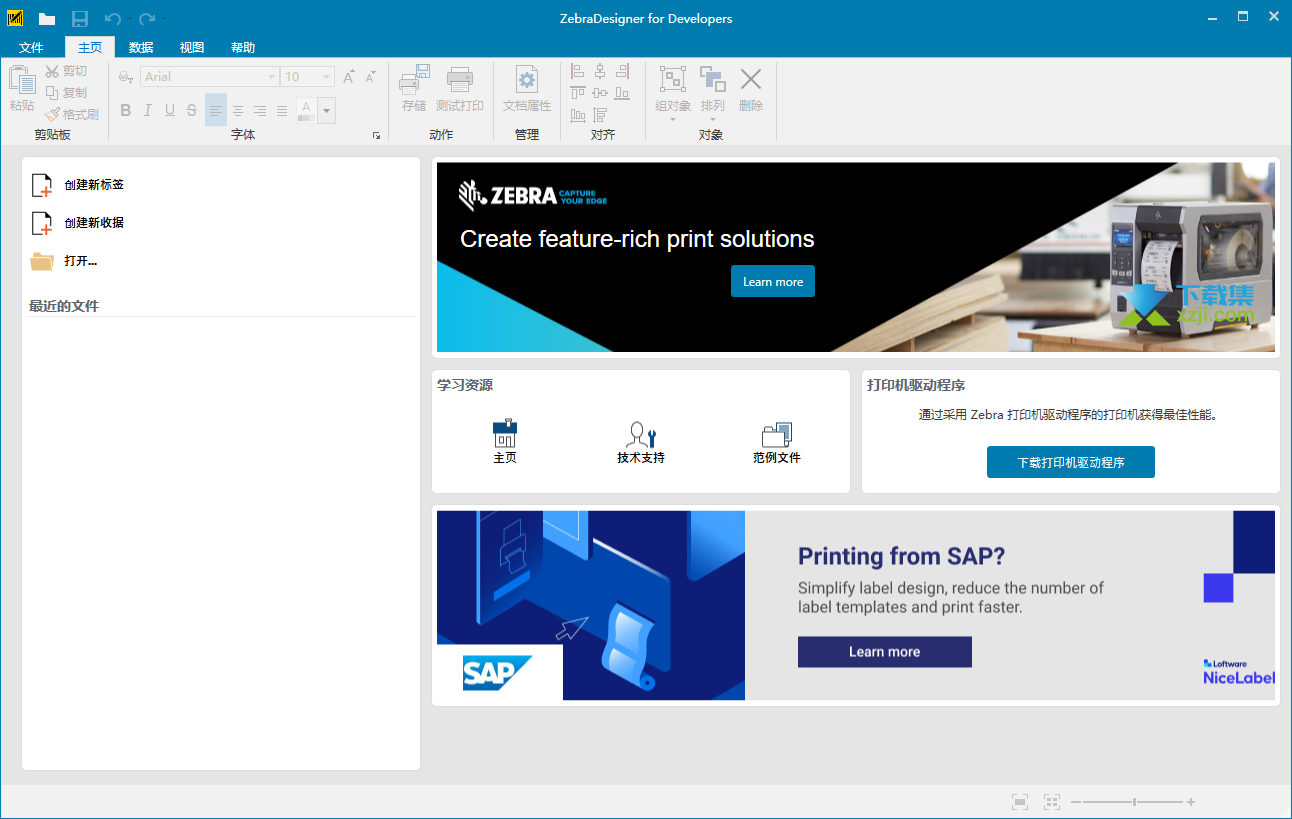The image size is (1292, 819).
Task: Open the 字体 group dialog launcher
Action: [x=377, y=136]
